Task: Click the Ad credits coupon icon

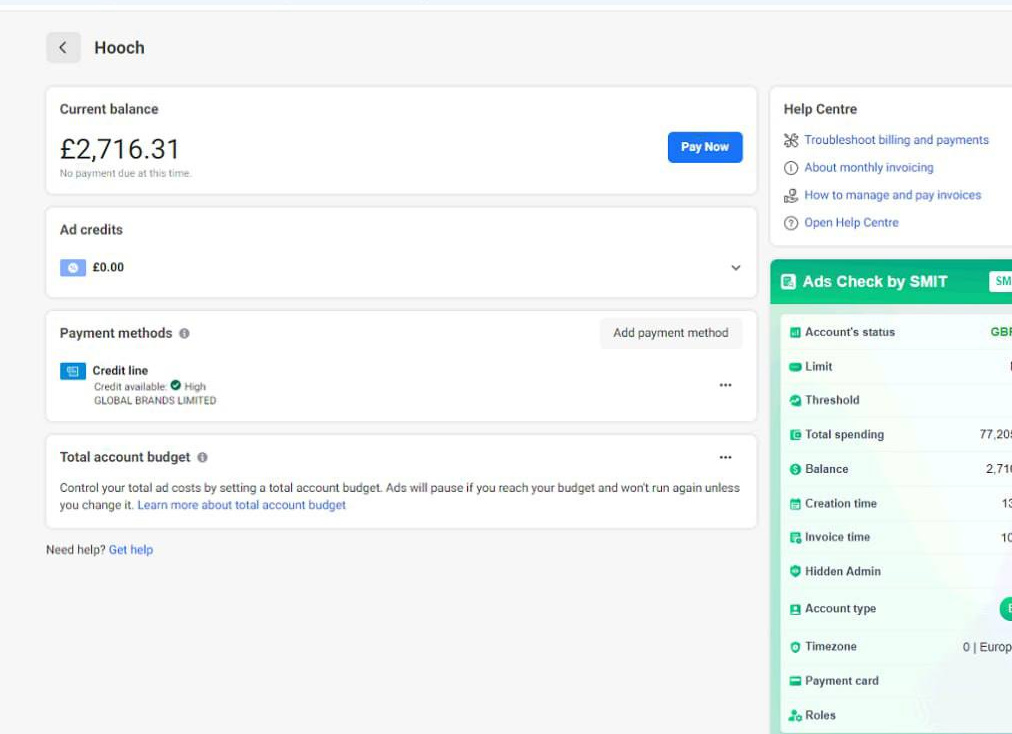Action: (73, 268)
